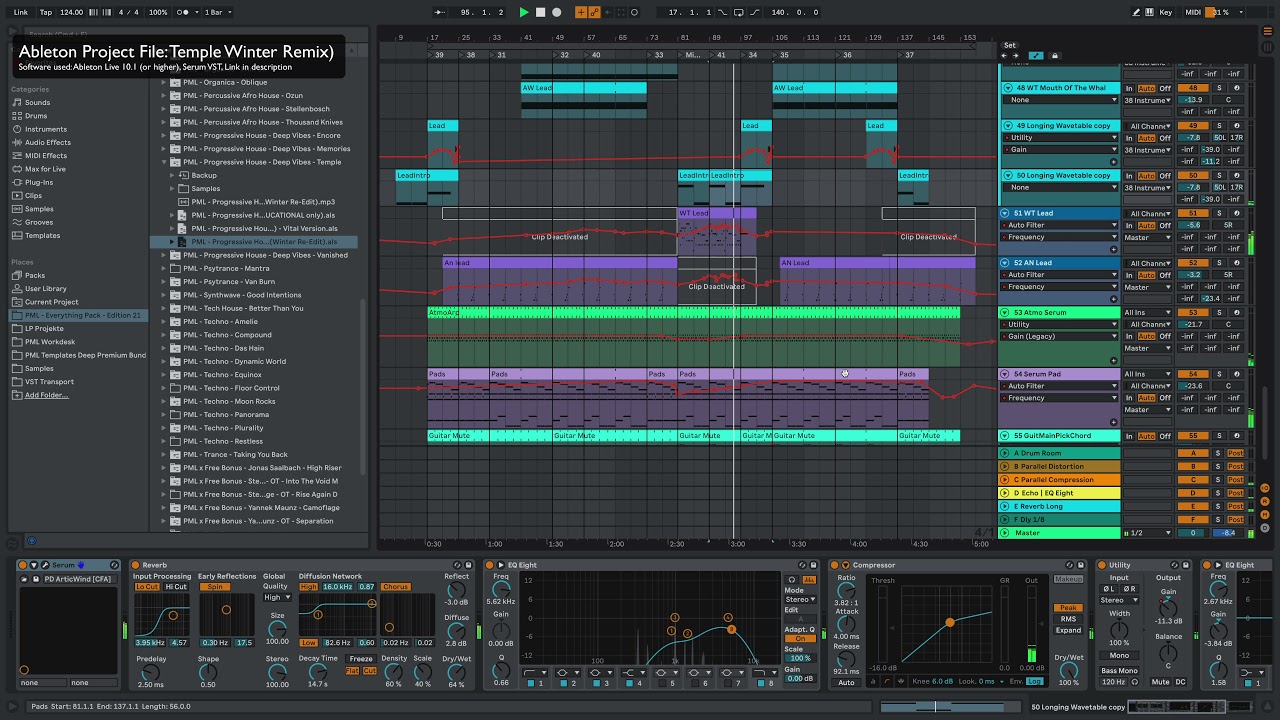Toggle the A Drum Room return activator
1280x720 pixels.
pos(1192,453)
